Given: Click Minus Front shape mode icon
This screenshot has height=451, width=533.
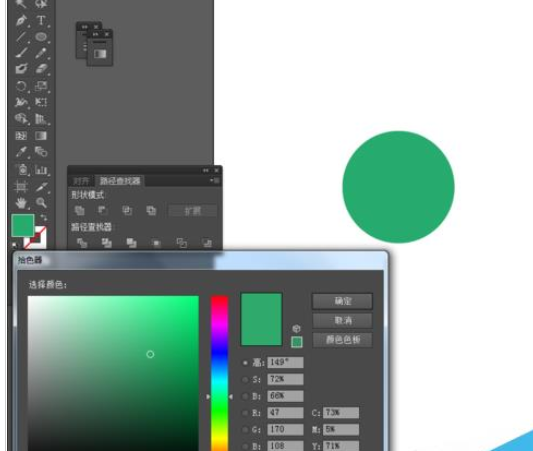Looking at the screenshot, I should 103,211.
